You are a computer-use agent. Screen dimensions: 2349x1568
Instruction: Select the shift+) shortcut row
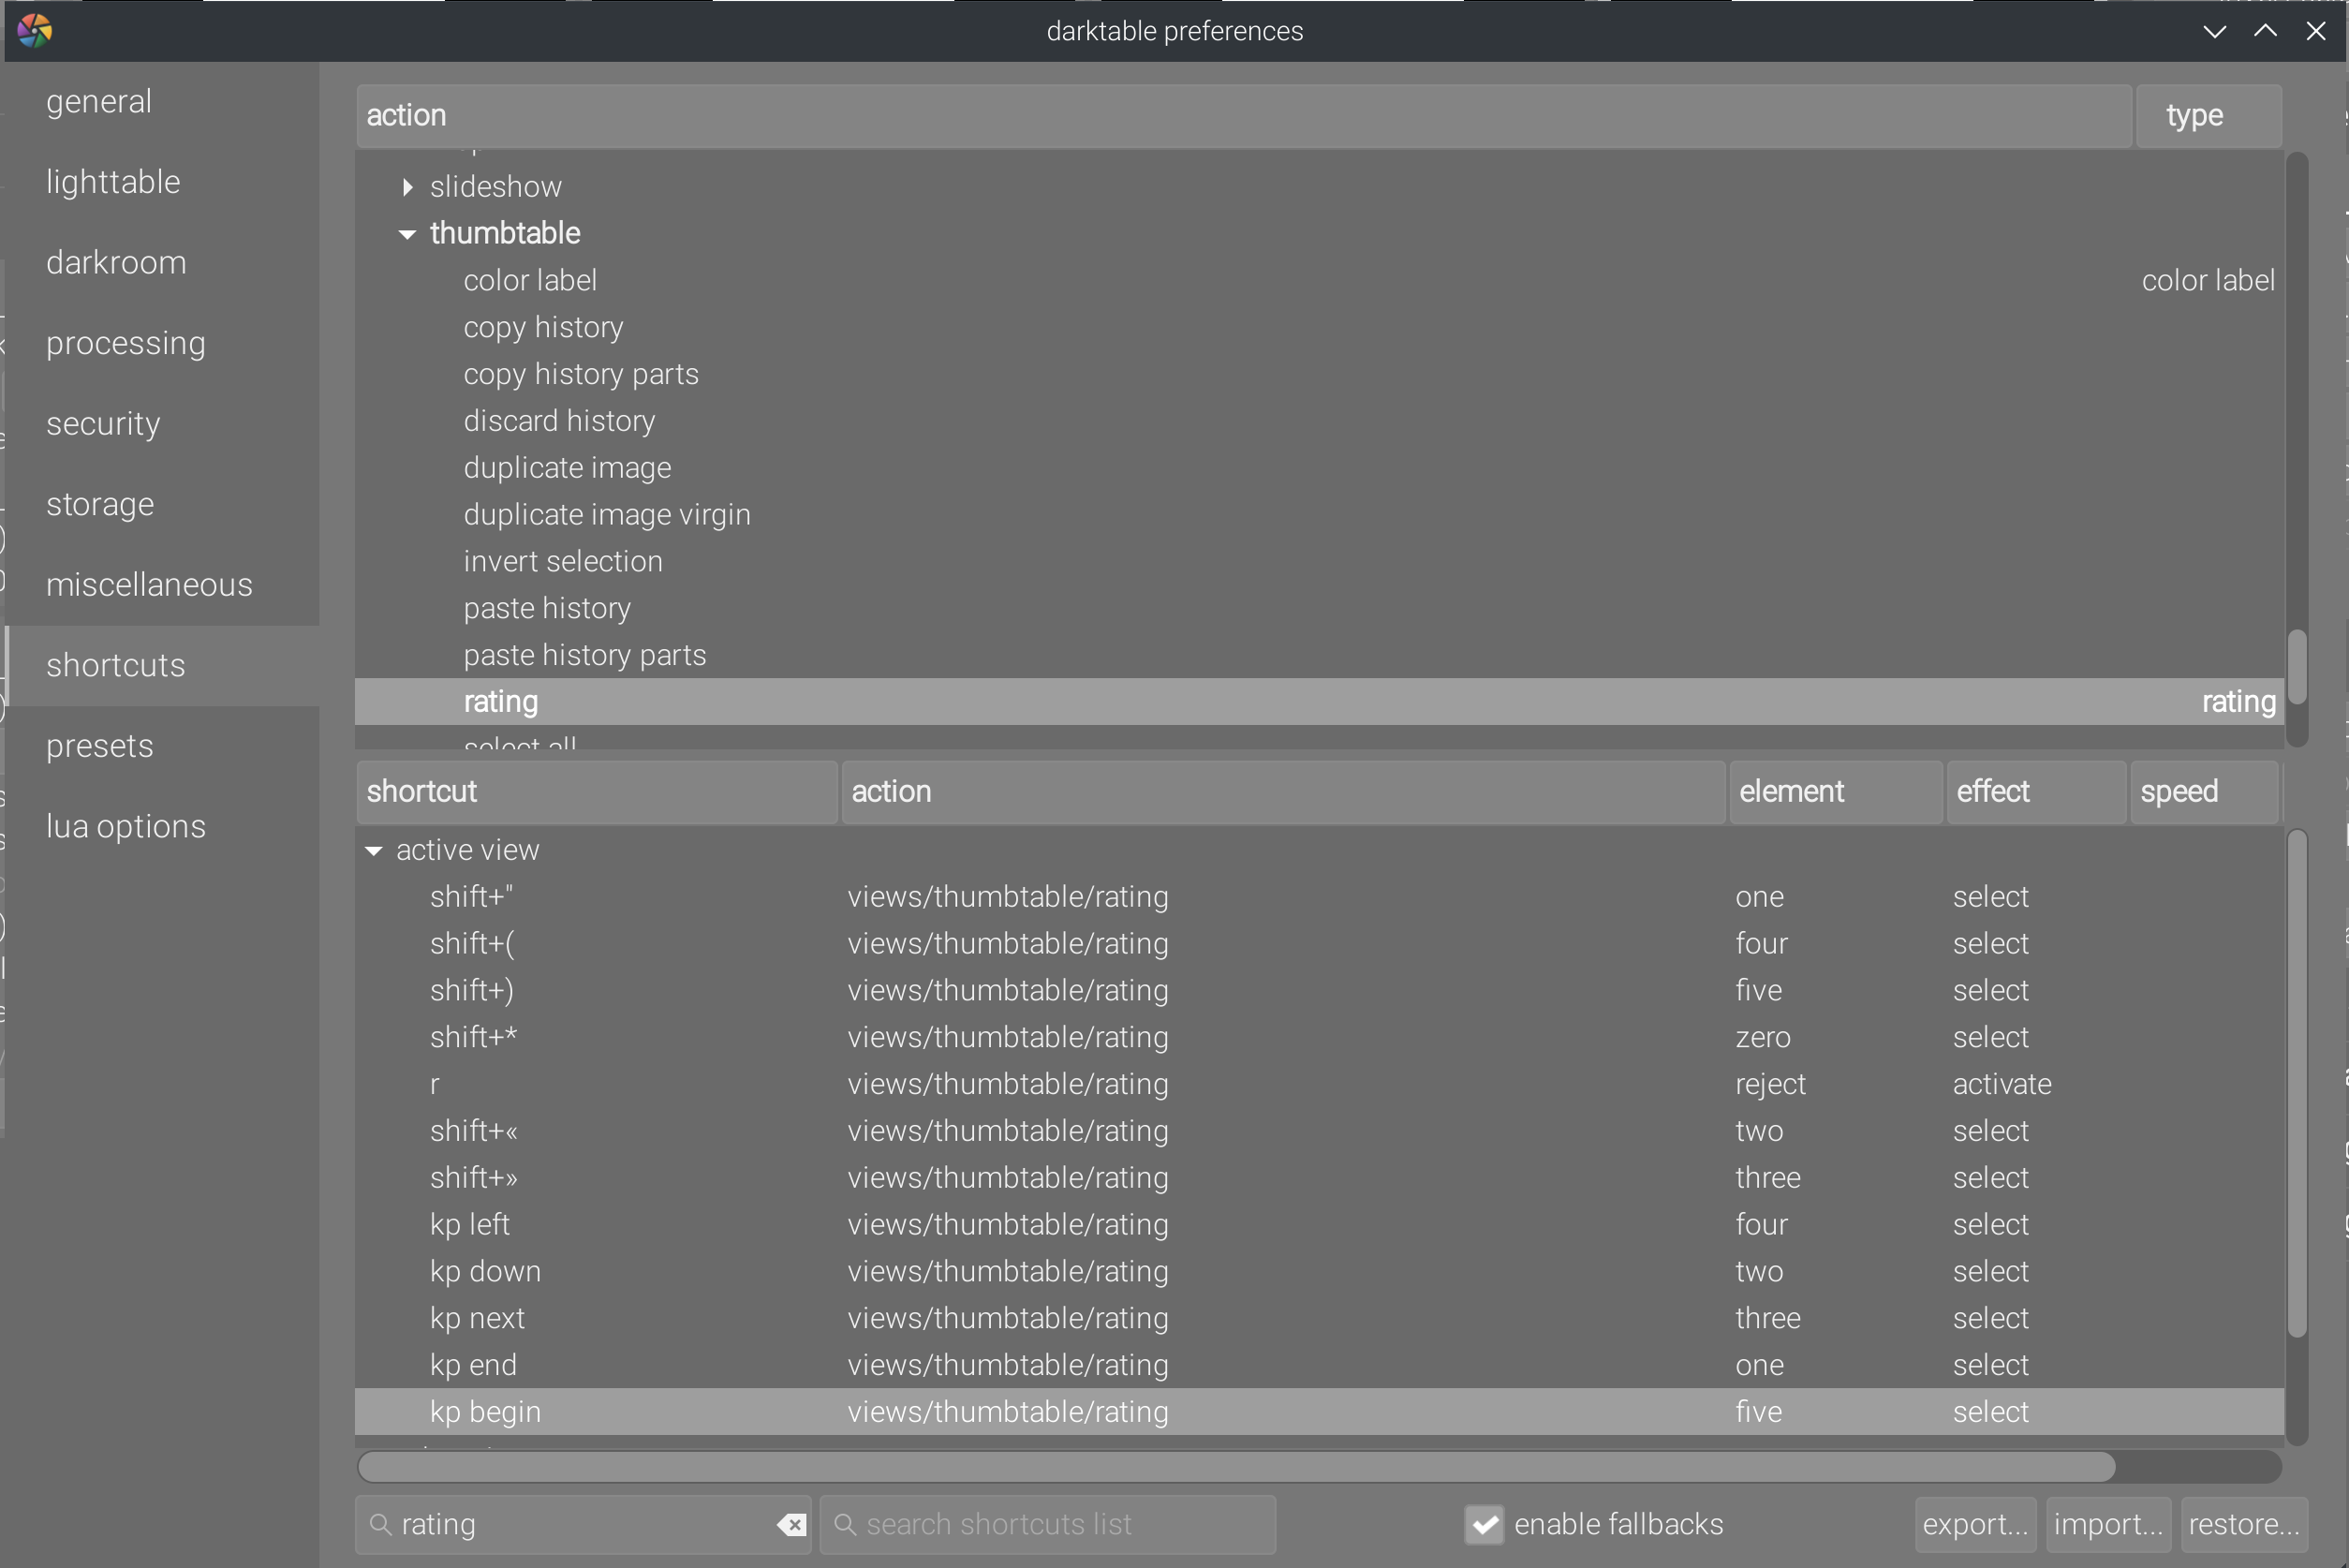point(1319,991)
